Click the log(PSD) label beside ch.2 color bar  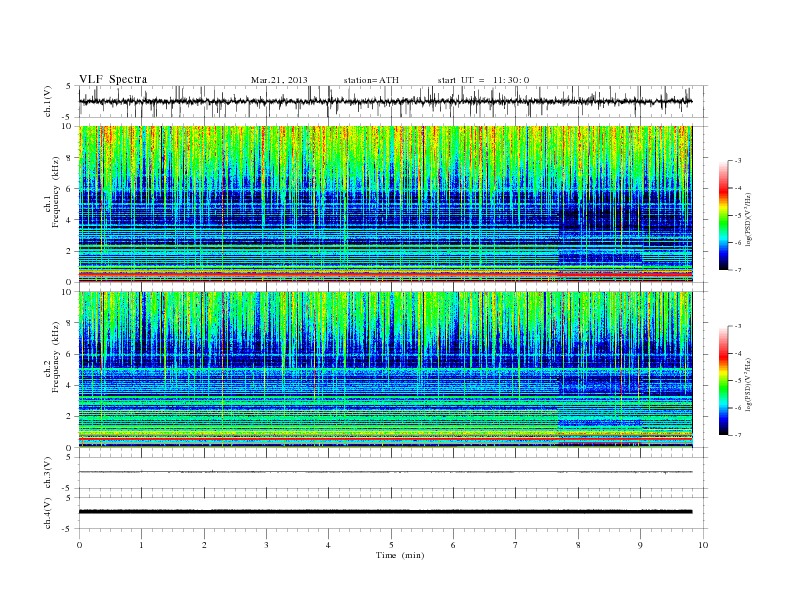pyautogui.click(x=749, y=384)
